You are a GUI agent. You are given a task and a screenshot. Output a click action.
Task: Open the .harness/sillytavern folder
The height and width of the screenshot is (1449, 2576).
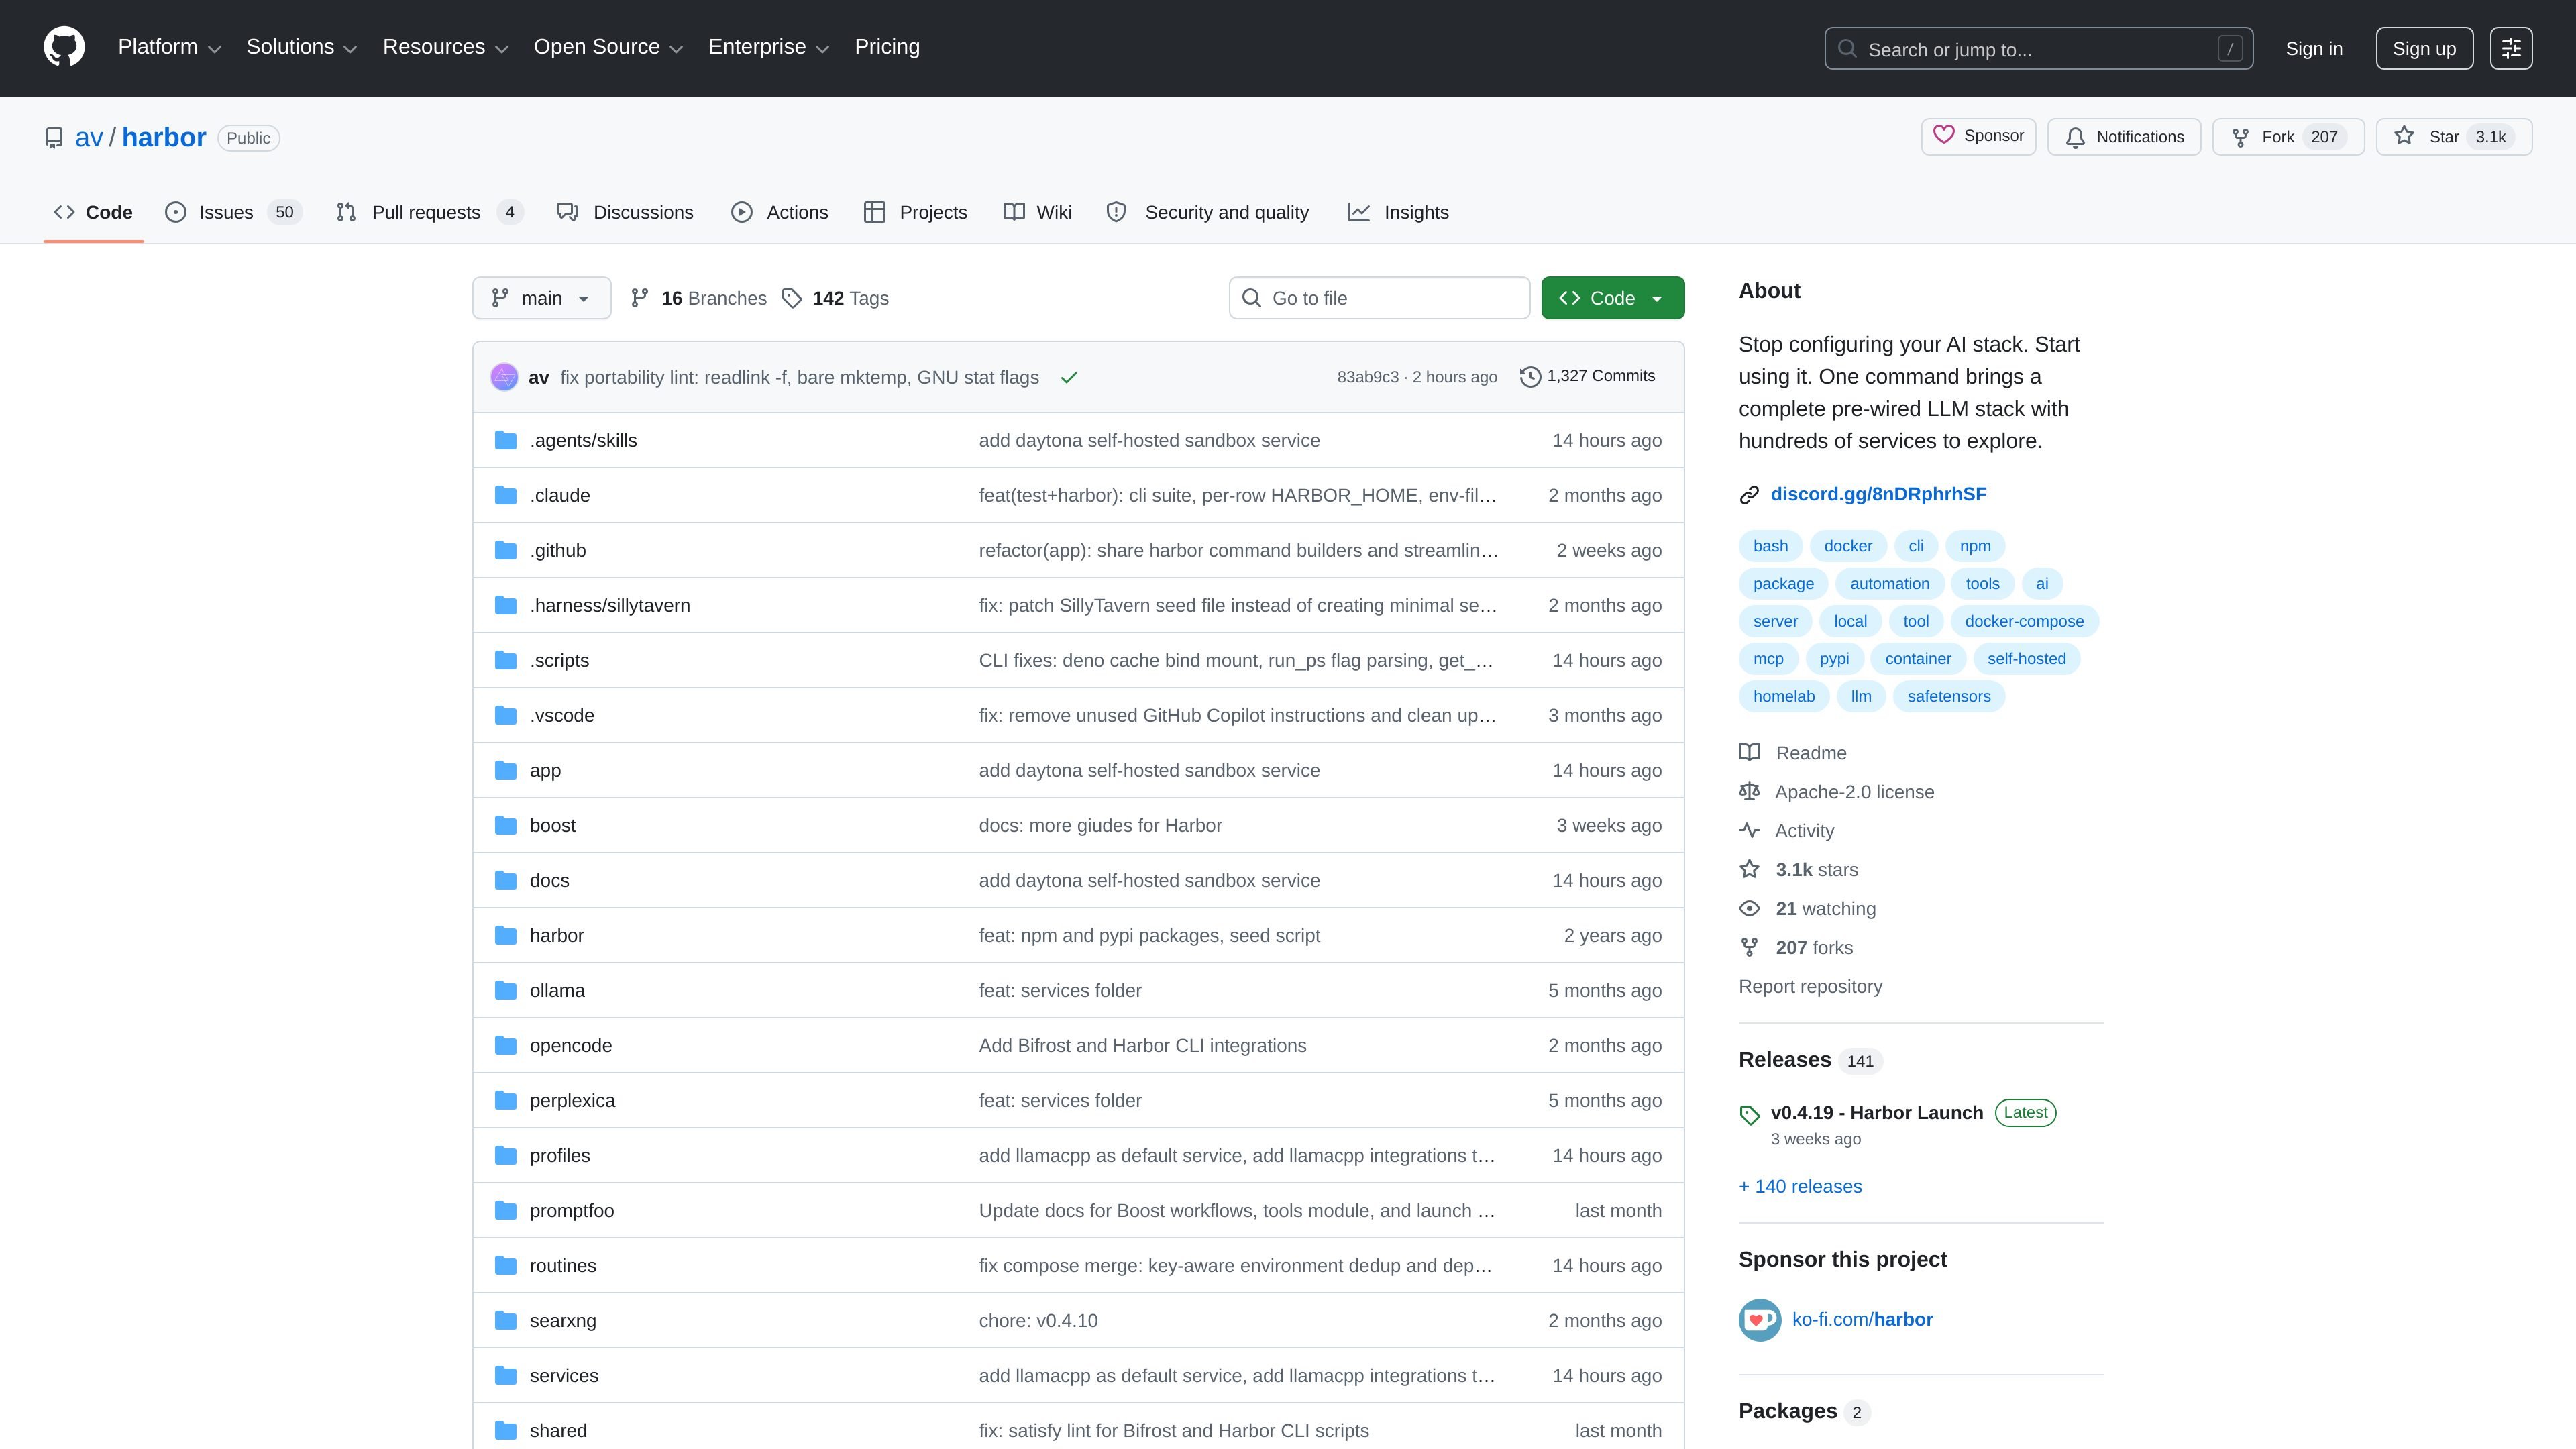point(610,606)
